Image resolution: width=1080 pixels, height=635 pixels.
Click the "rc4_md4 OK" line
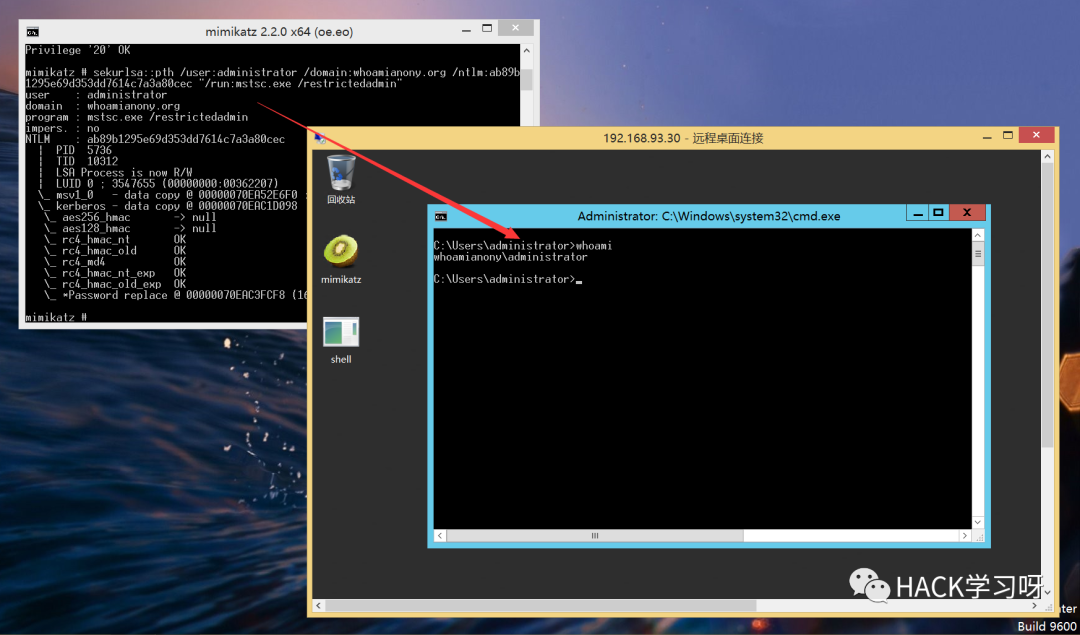coord(115,262)
